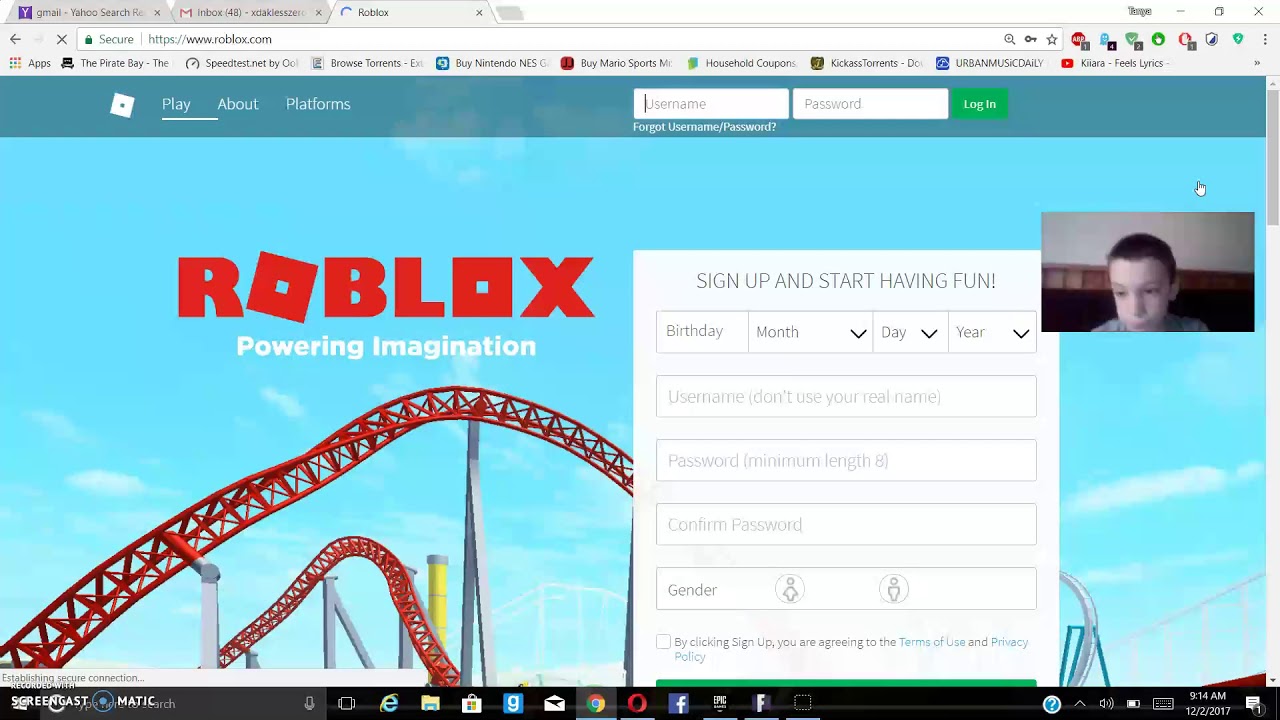
Task: Open the Apps bookmarks shortcut
Action: [x=30, y=63]
